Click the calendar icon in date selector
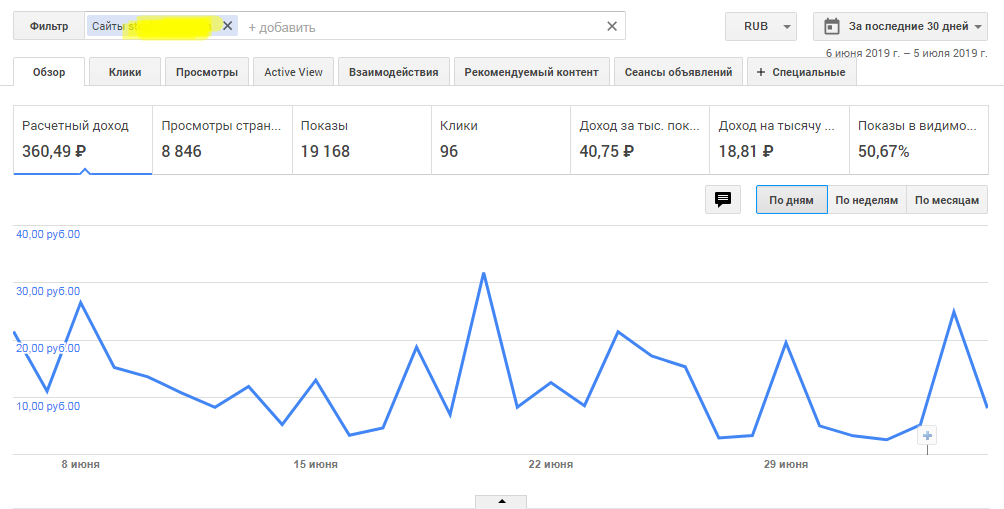1004x509 pixels. coord(831,27)
